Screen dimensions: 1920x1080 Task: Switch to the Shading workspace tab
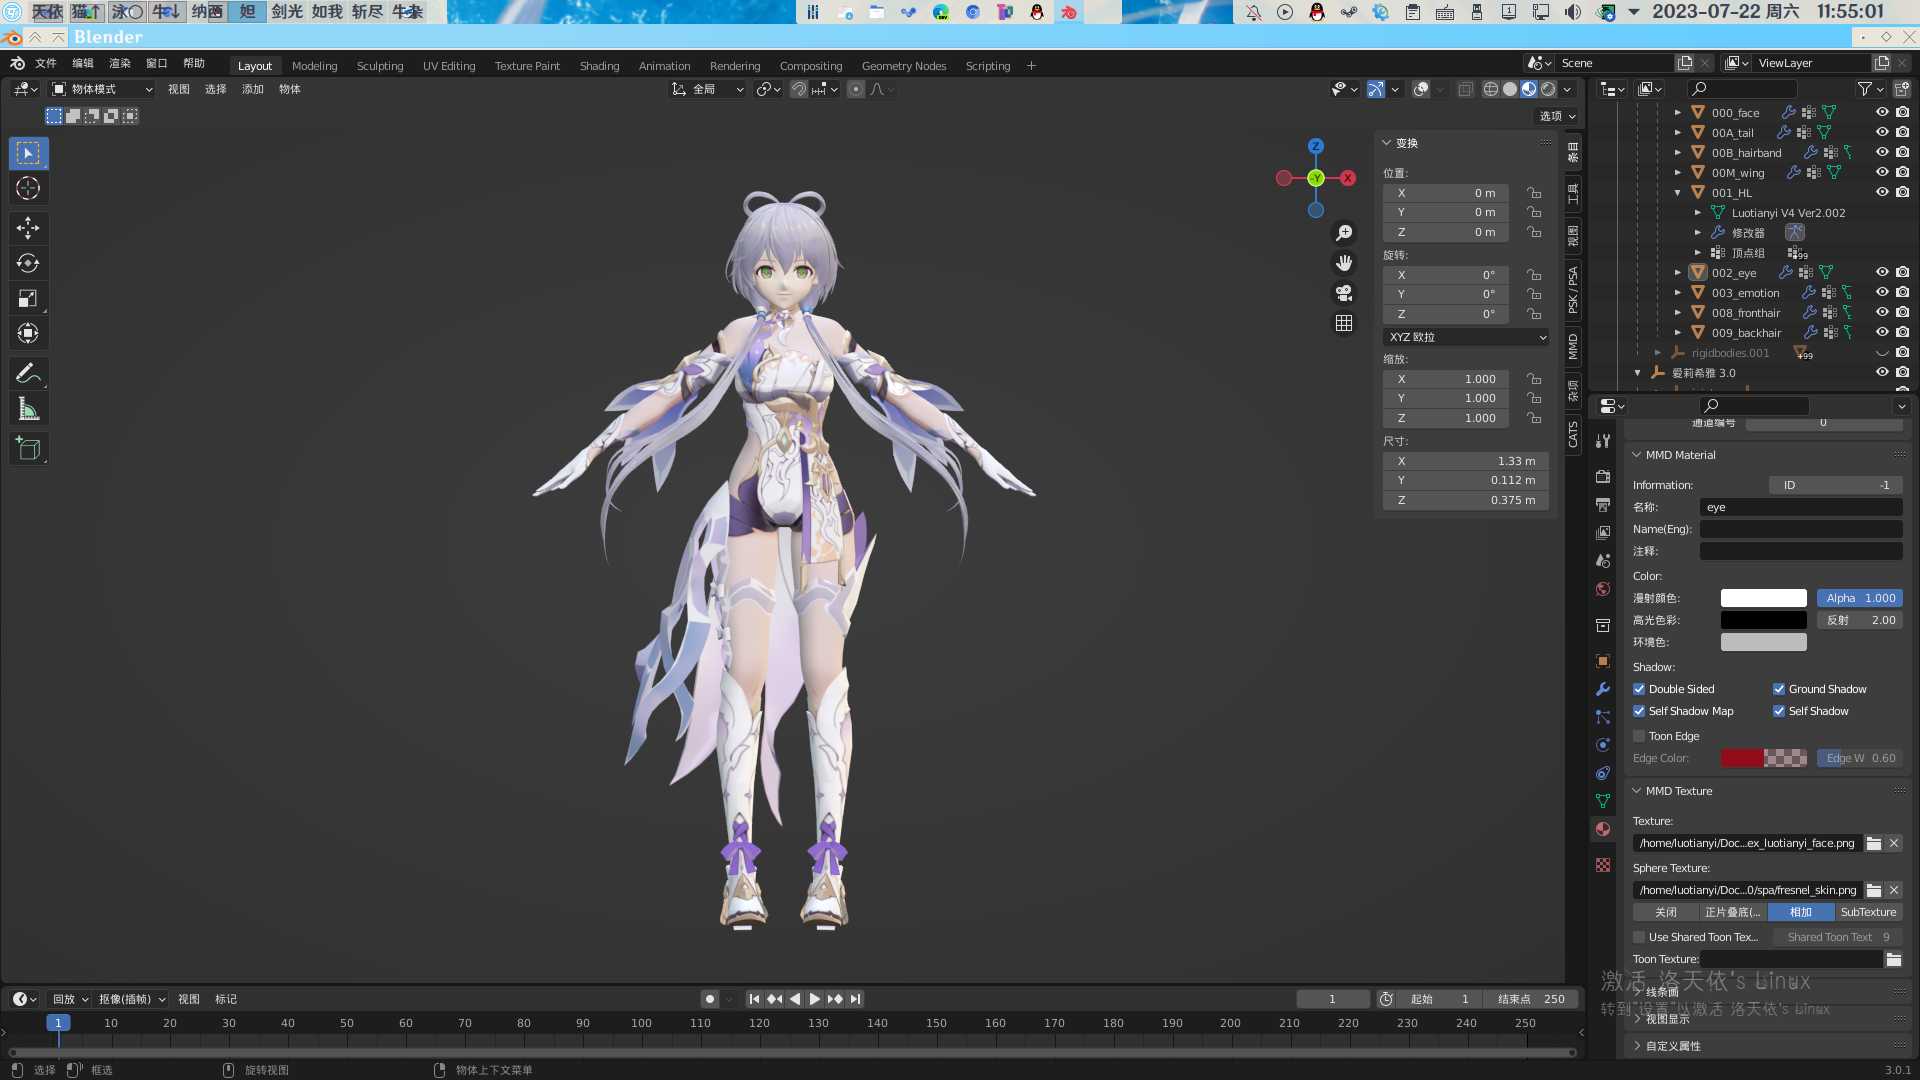point(599,66)
